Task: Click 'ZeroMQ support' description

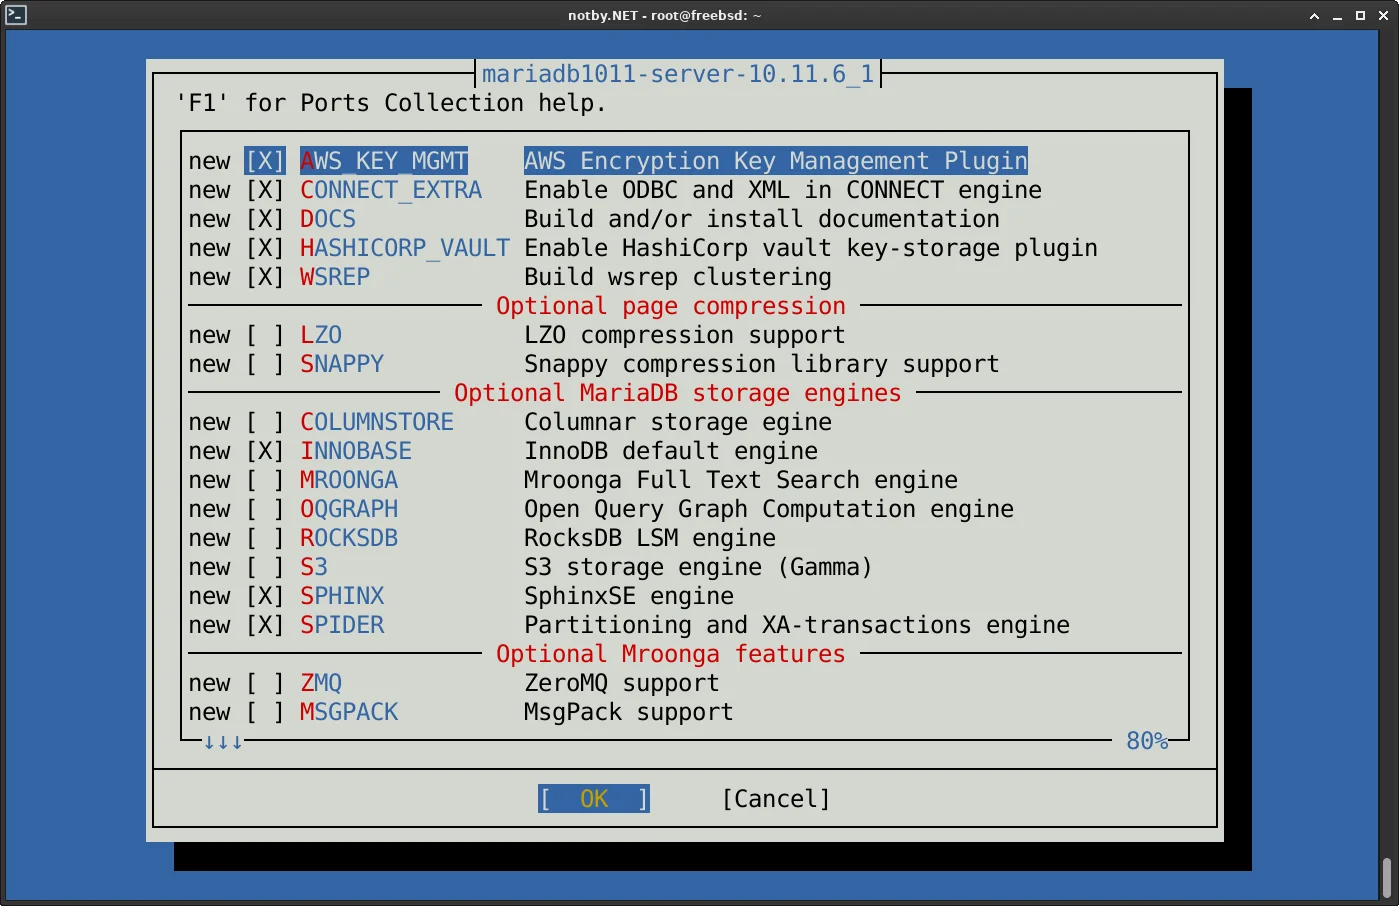Action: (622, 683)
